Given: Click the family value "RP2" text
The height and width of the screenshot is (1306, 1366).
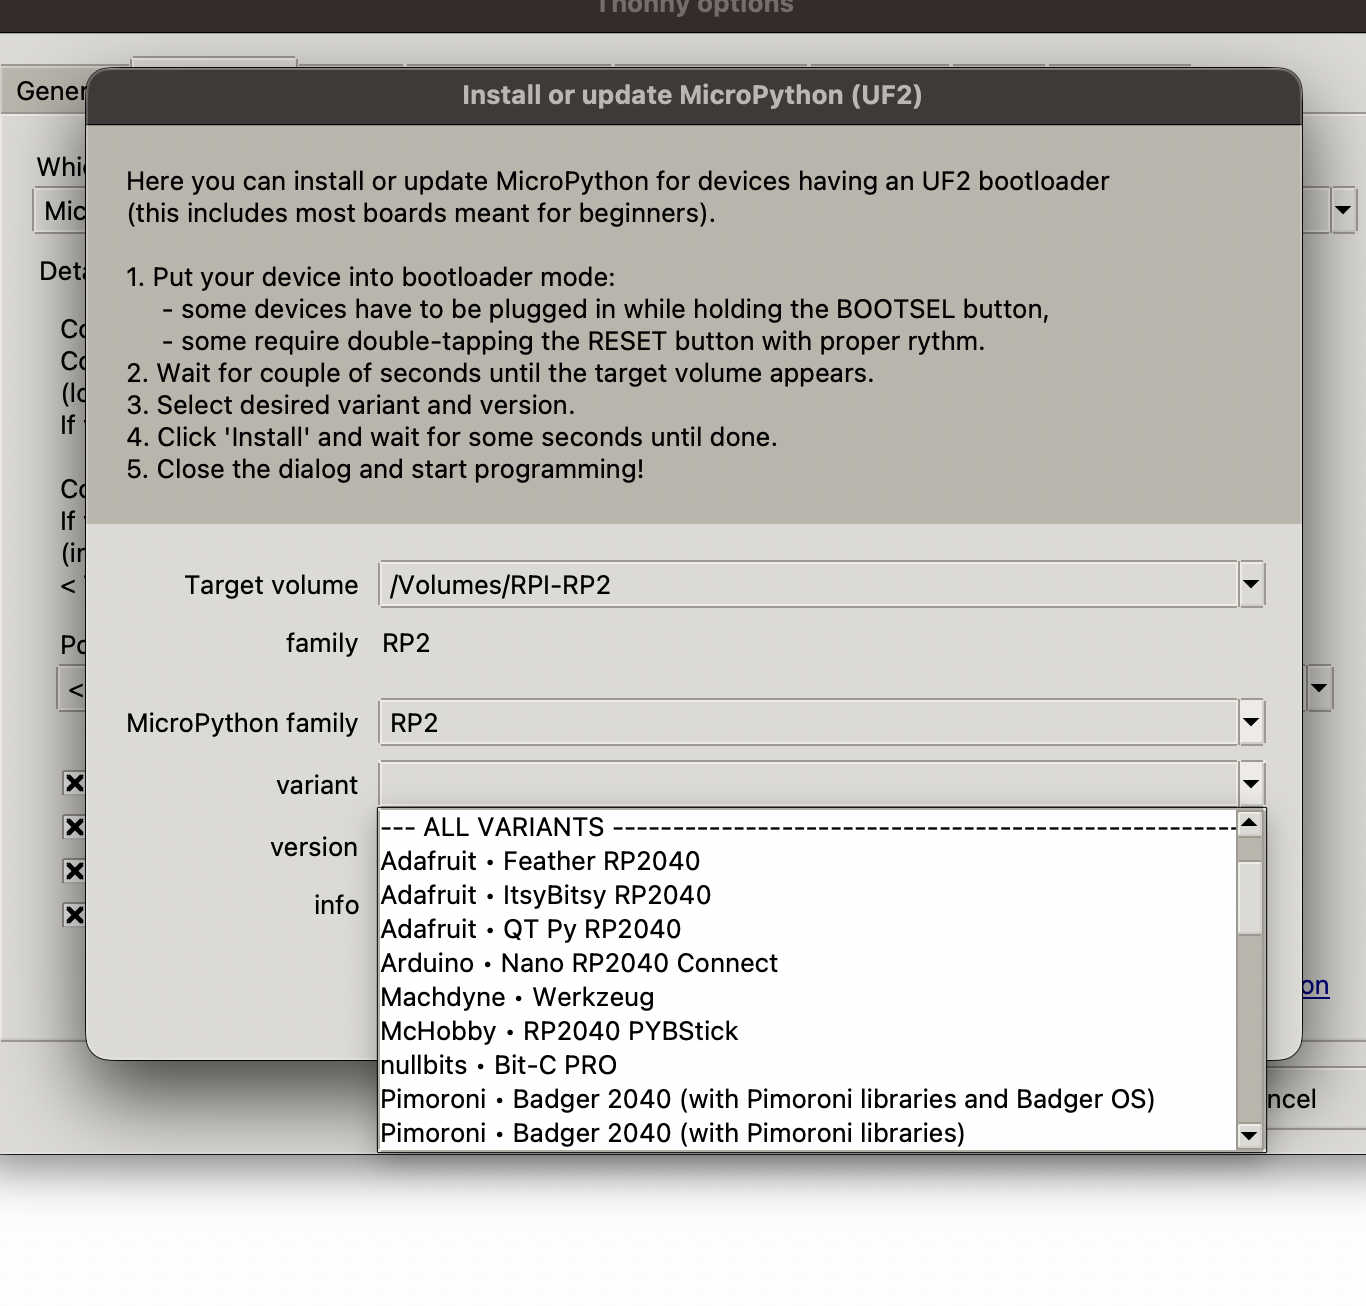Looking at the screenshot, I should [406, 643].
